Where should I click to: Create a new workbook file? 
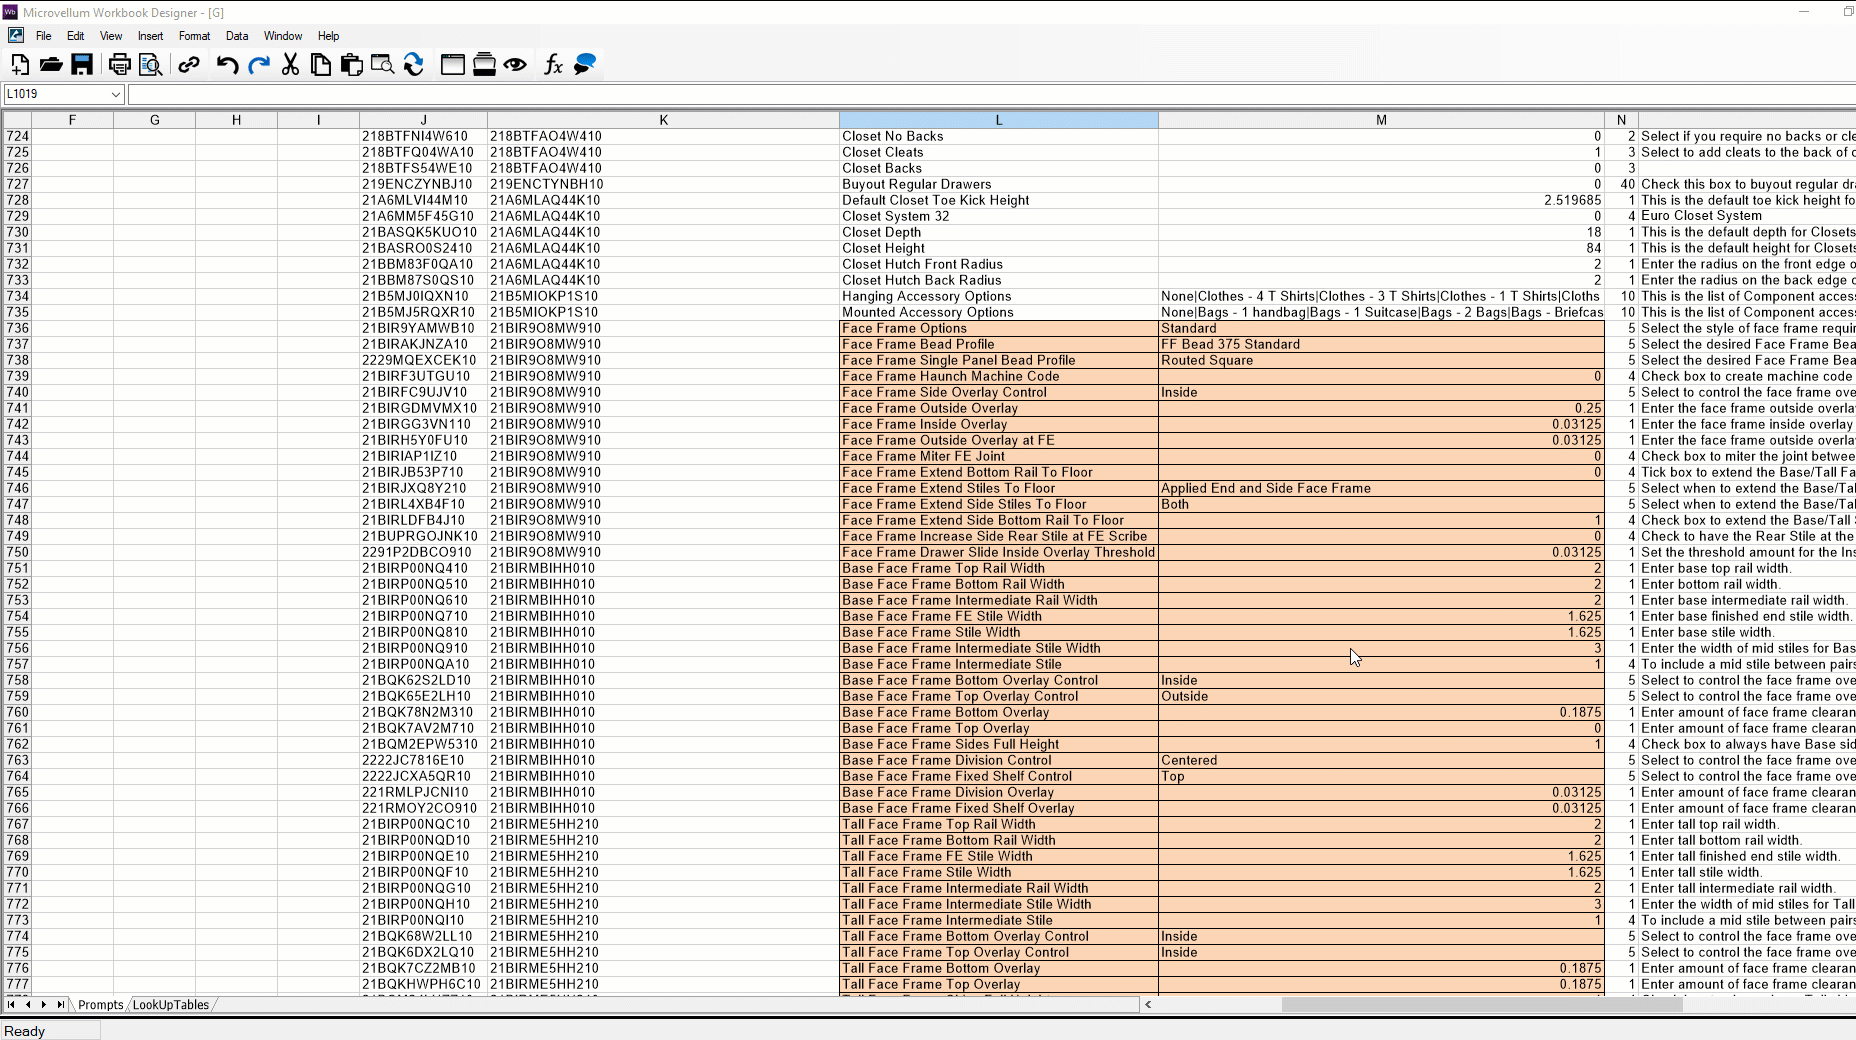[x=20, y=65]
